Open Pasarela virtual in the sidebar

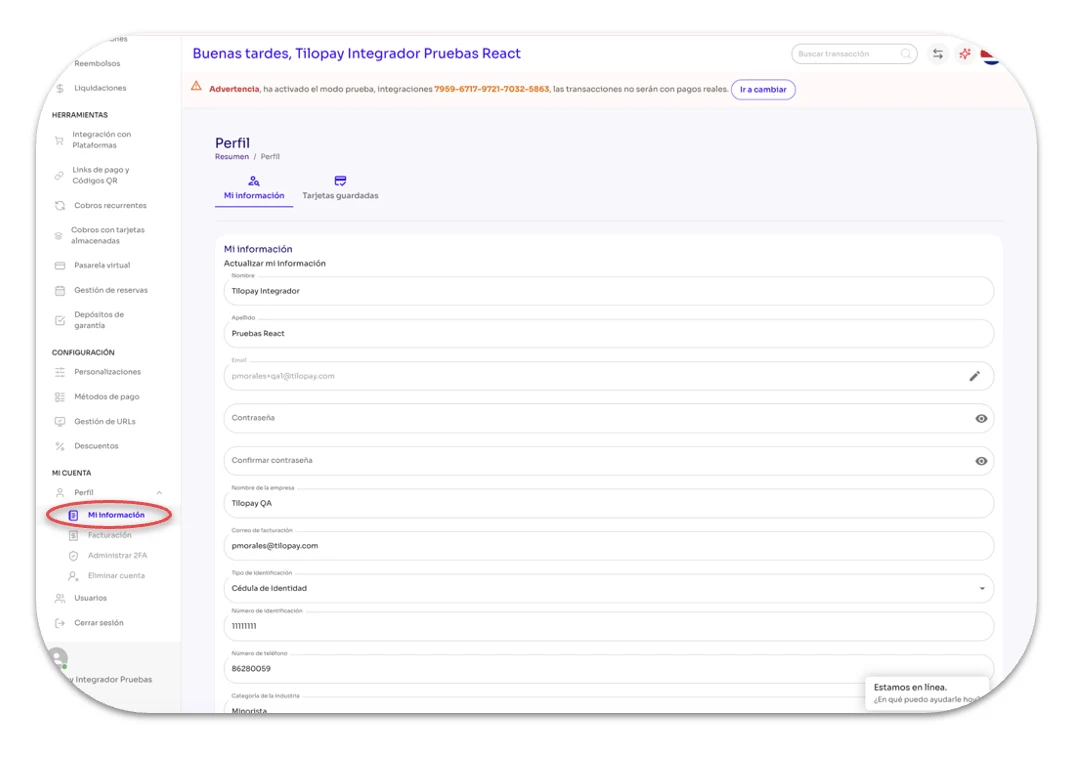click(x=102, y=265)
